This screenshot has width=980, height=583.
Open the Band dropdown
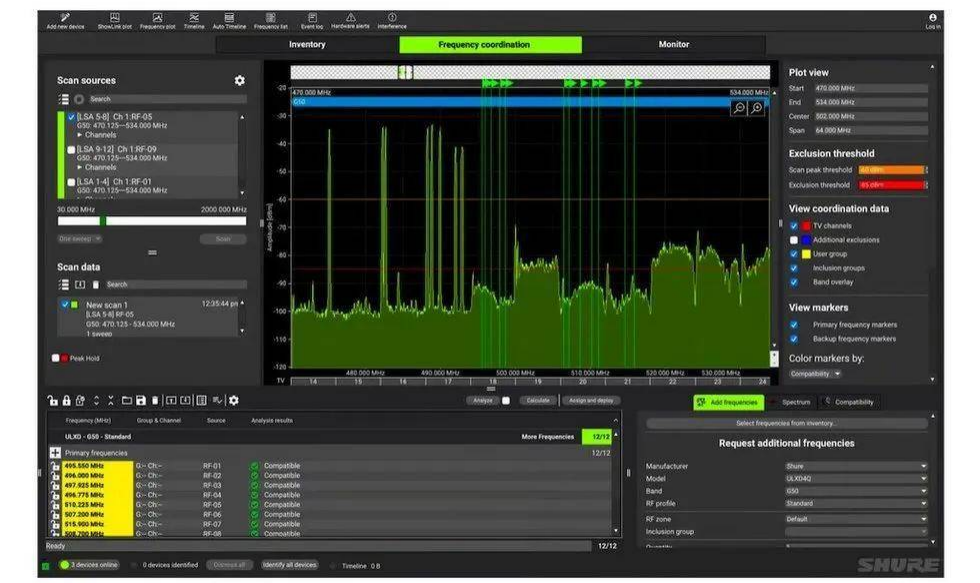click(x=856, y=491)
